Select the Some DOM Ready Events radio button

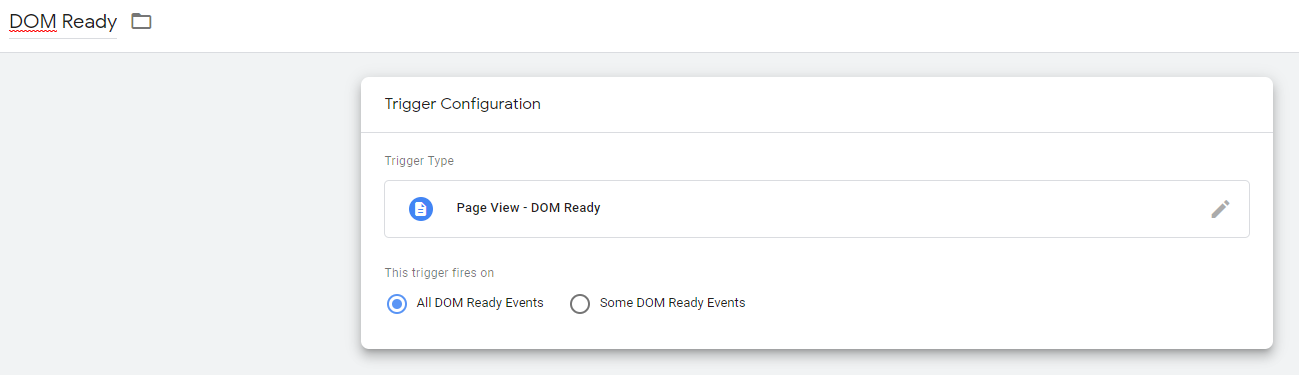coord(580,304)
